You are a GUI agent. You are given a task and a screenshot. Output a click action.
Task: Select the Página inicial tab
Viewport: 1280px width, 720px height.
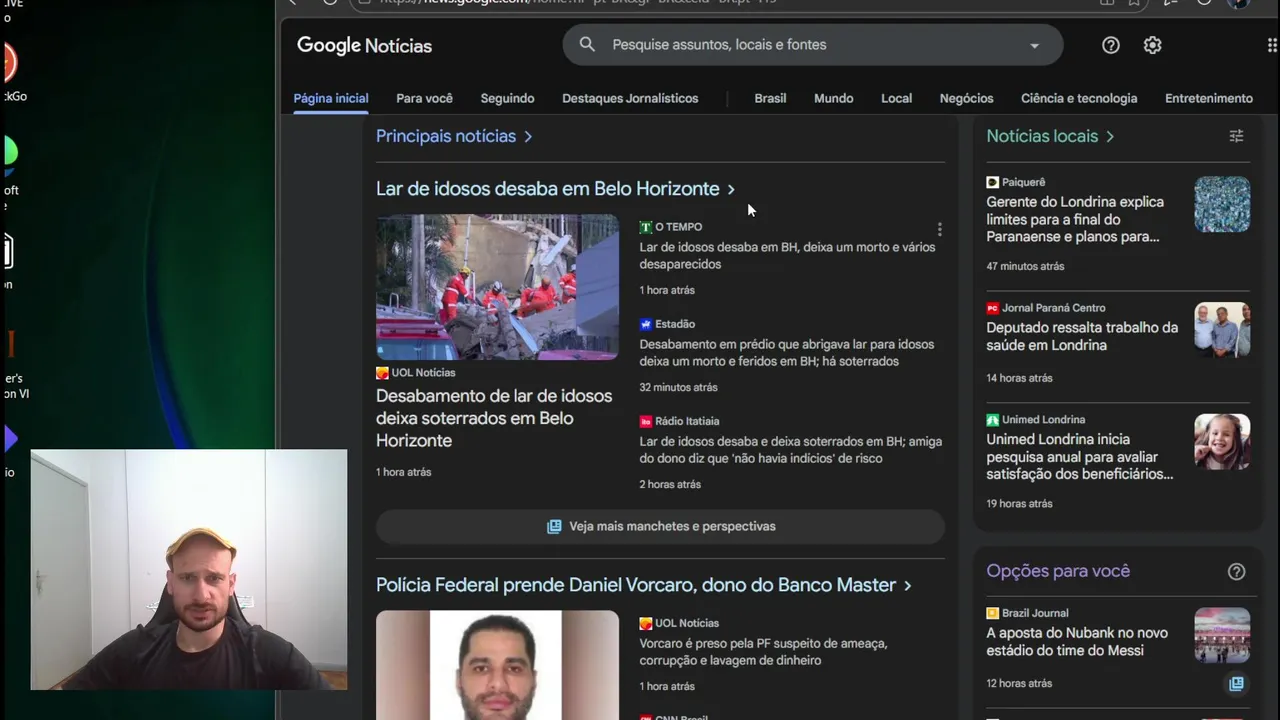(x=331, y=98)
